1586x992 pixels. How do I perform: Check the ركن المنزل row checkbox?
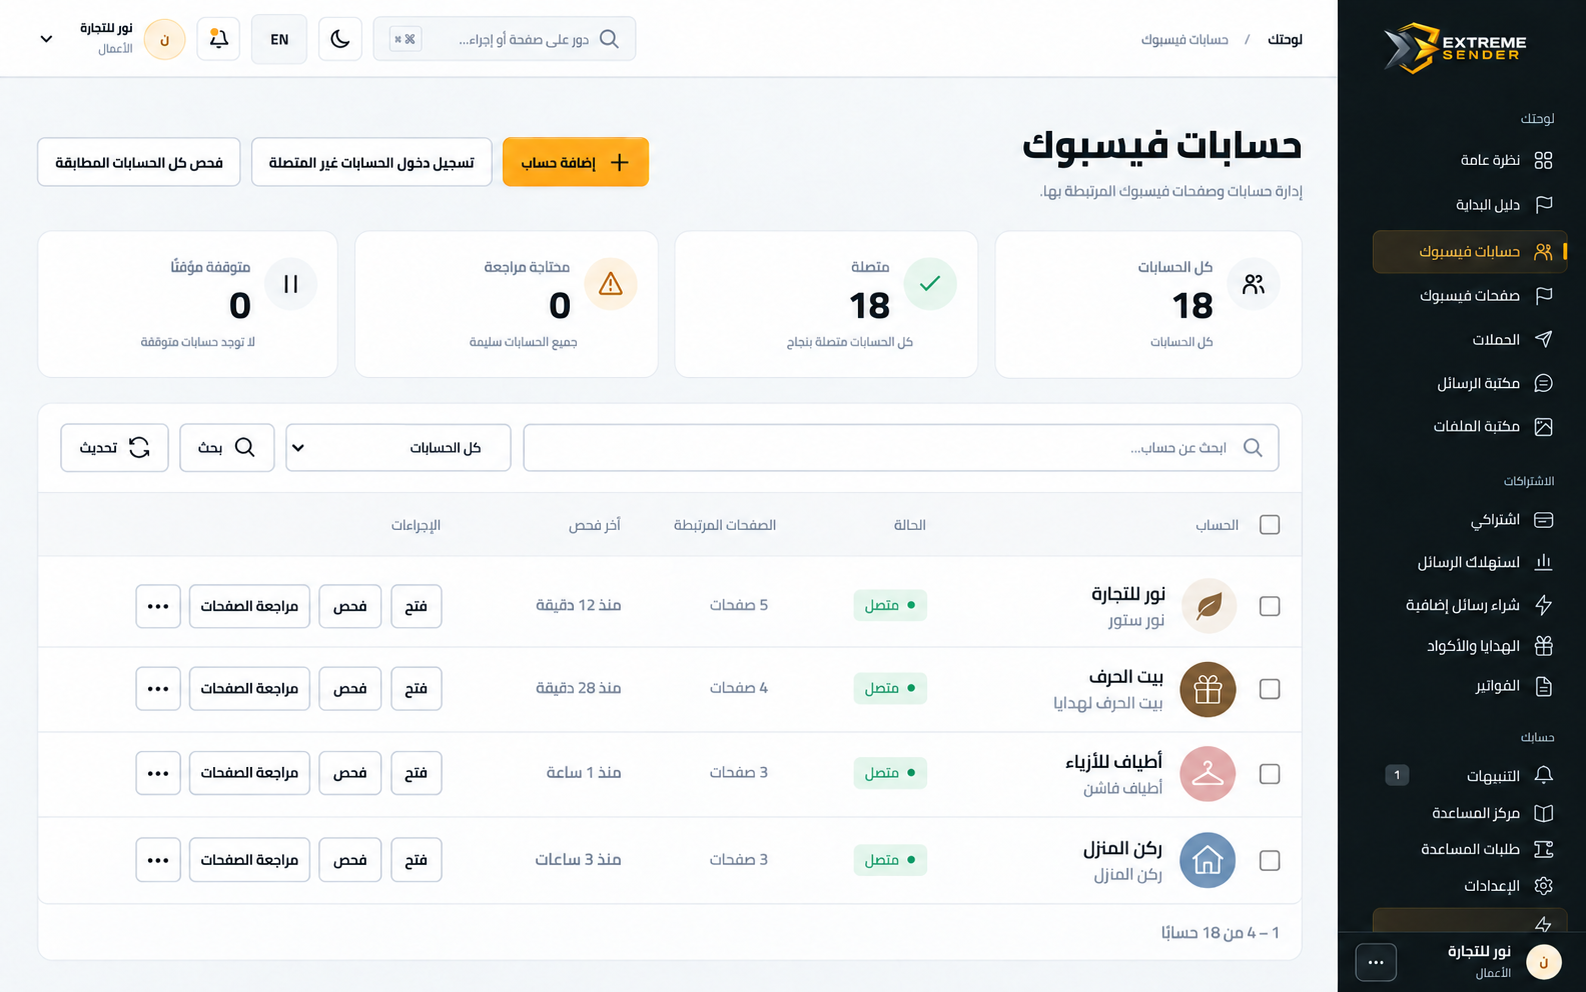(1270, 860)
